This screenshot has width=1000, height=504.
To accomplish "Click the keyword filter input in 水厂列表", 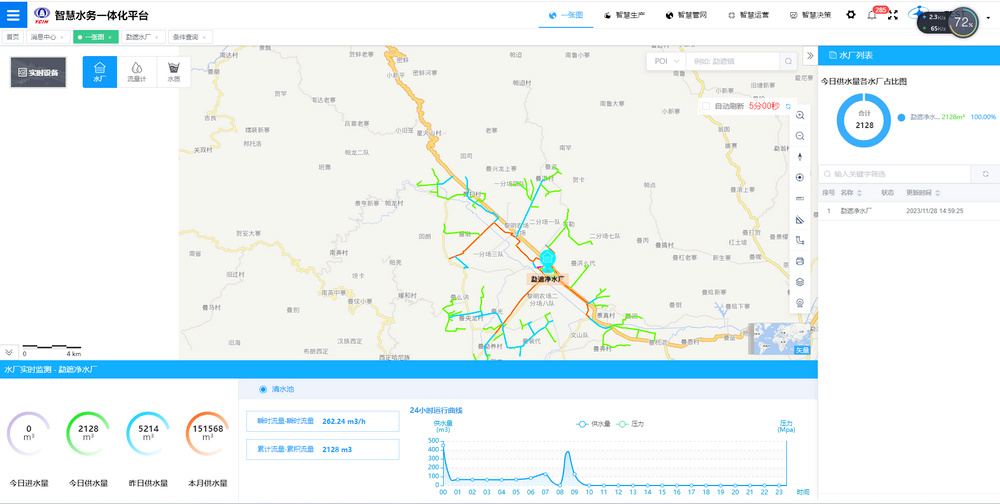I will 895,173.
